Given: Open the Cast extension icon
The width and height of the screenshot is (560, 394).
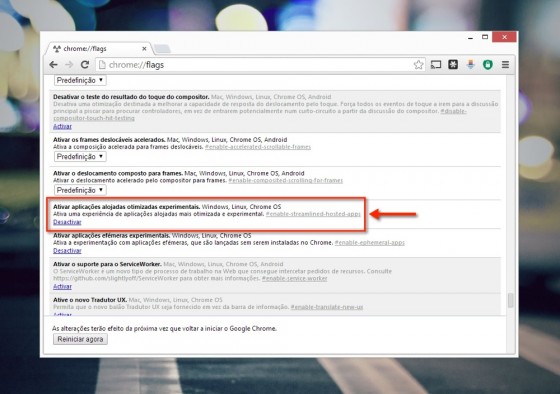Looking at the screenshot, I should [x=436, y=65].
